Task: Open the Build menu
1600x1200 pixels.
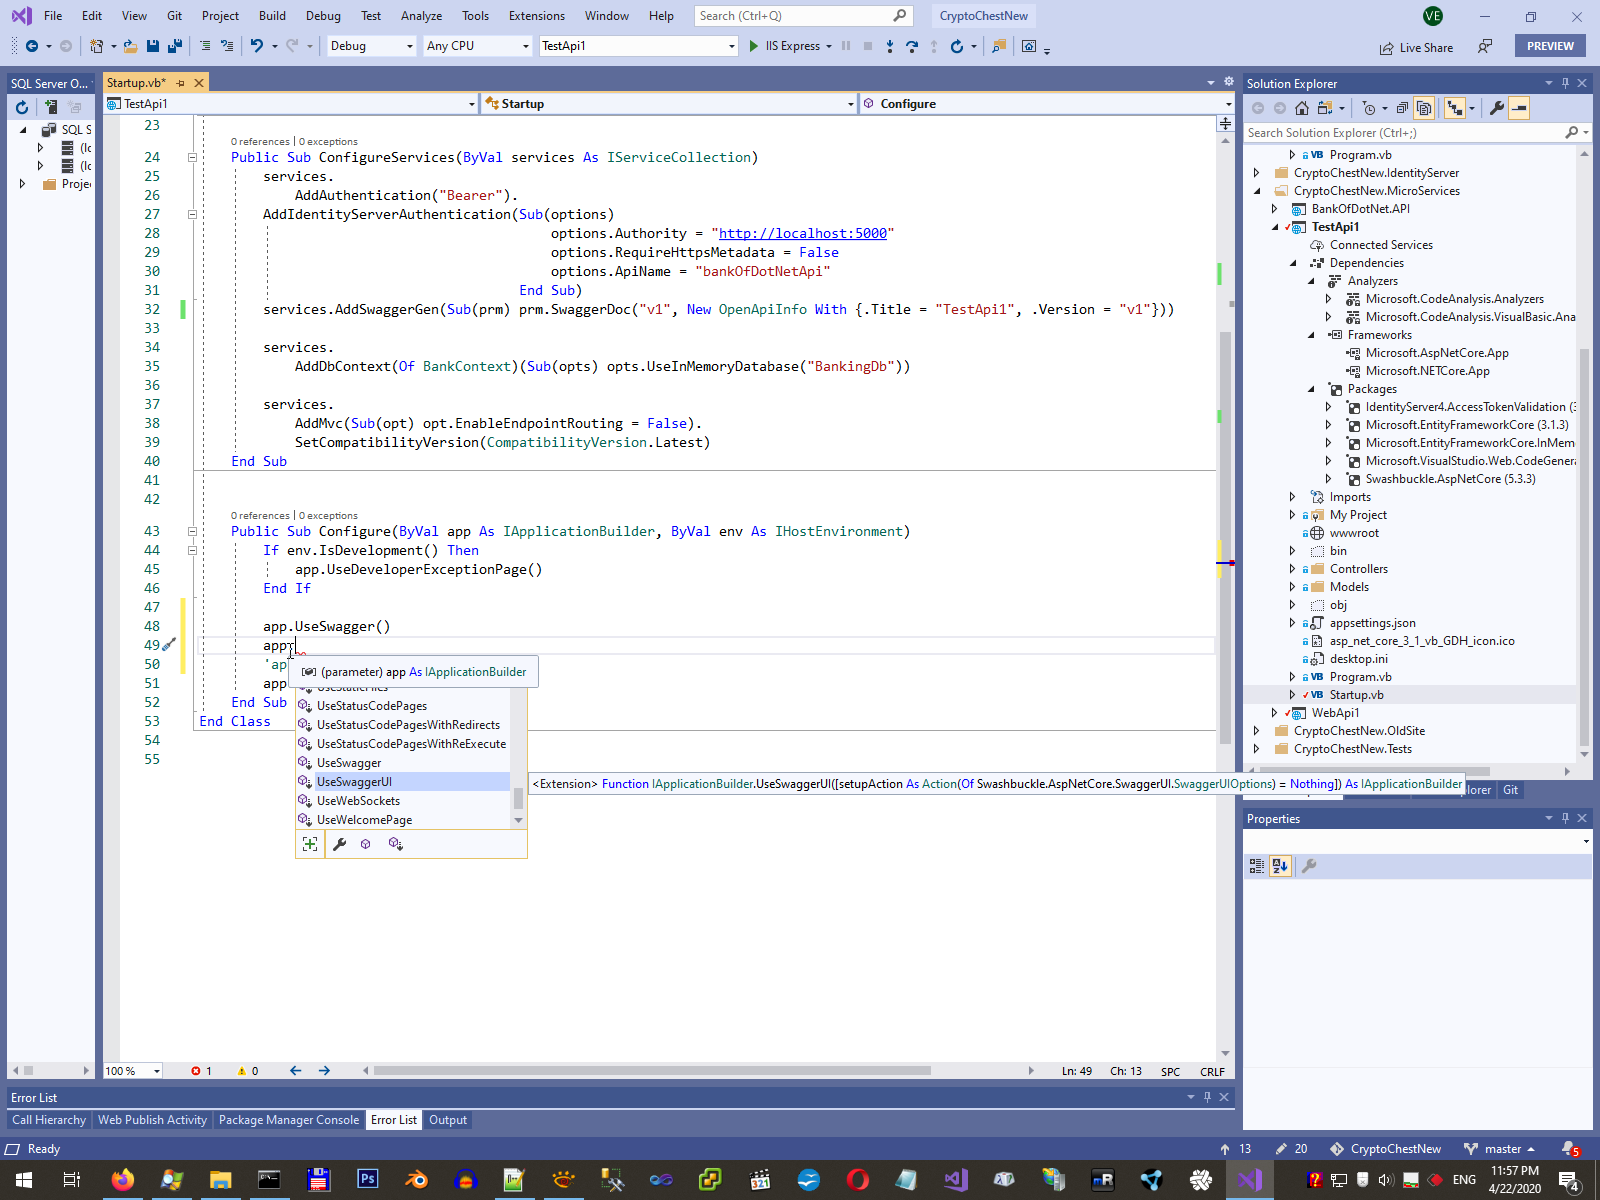Action: pos(271,16)
